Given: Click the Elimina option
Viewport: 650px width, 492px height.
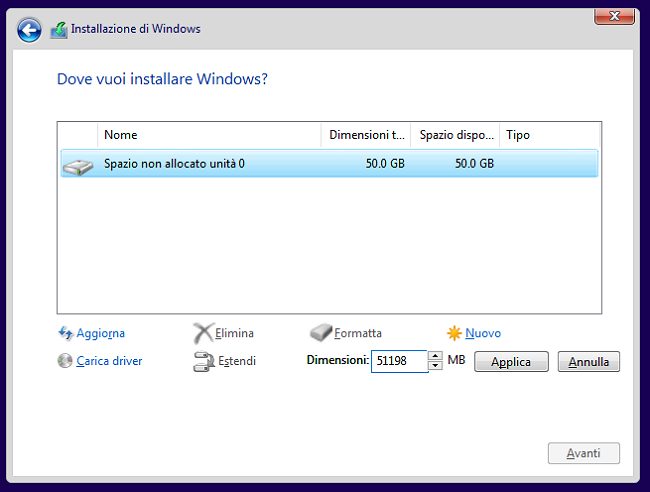Looking at the screenshot, I should tap(234, 333).
